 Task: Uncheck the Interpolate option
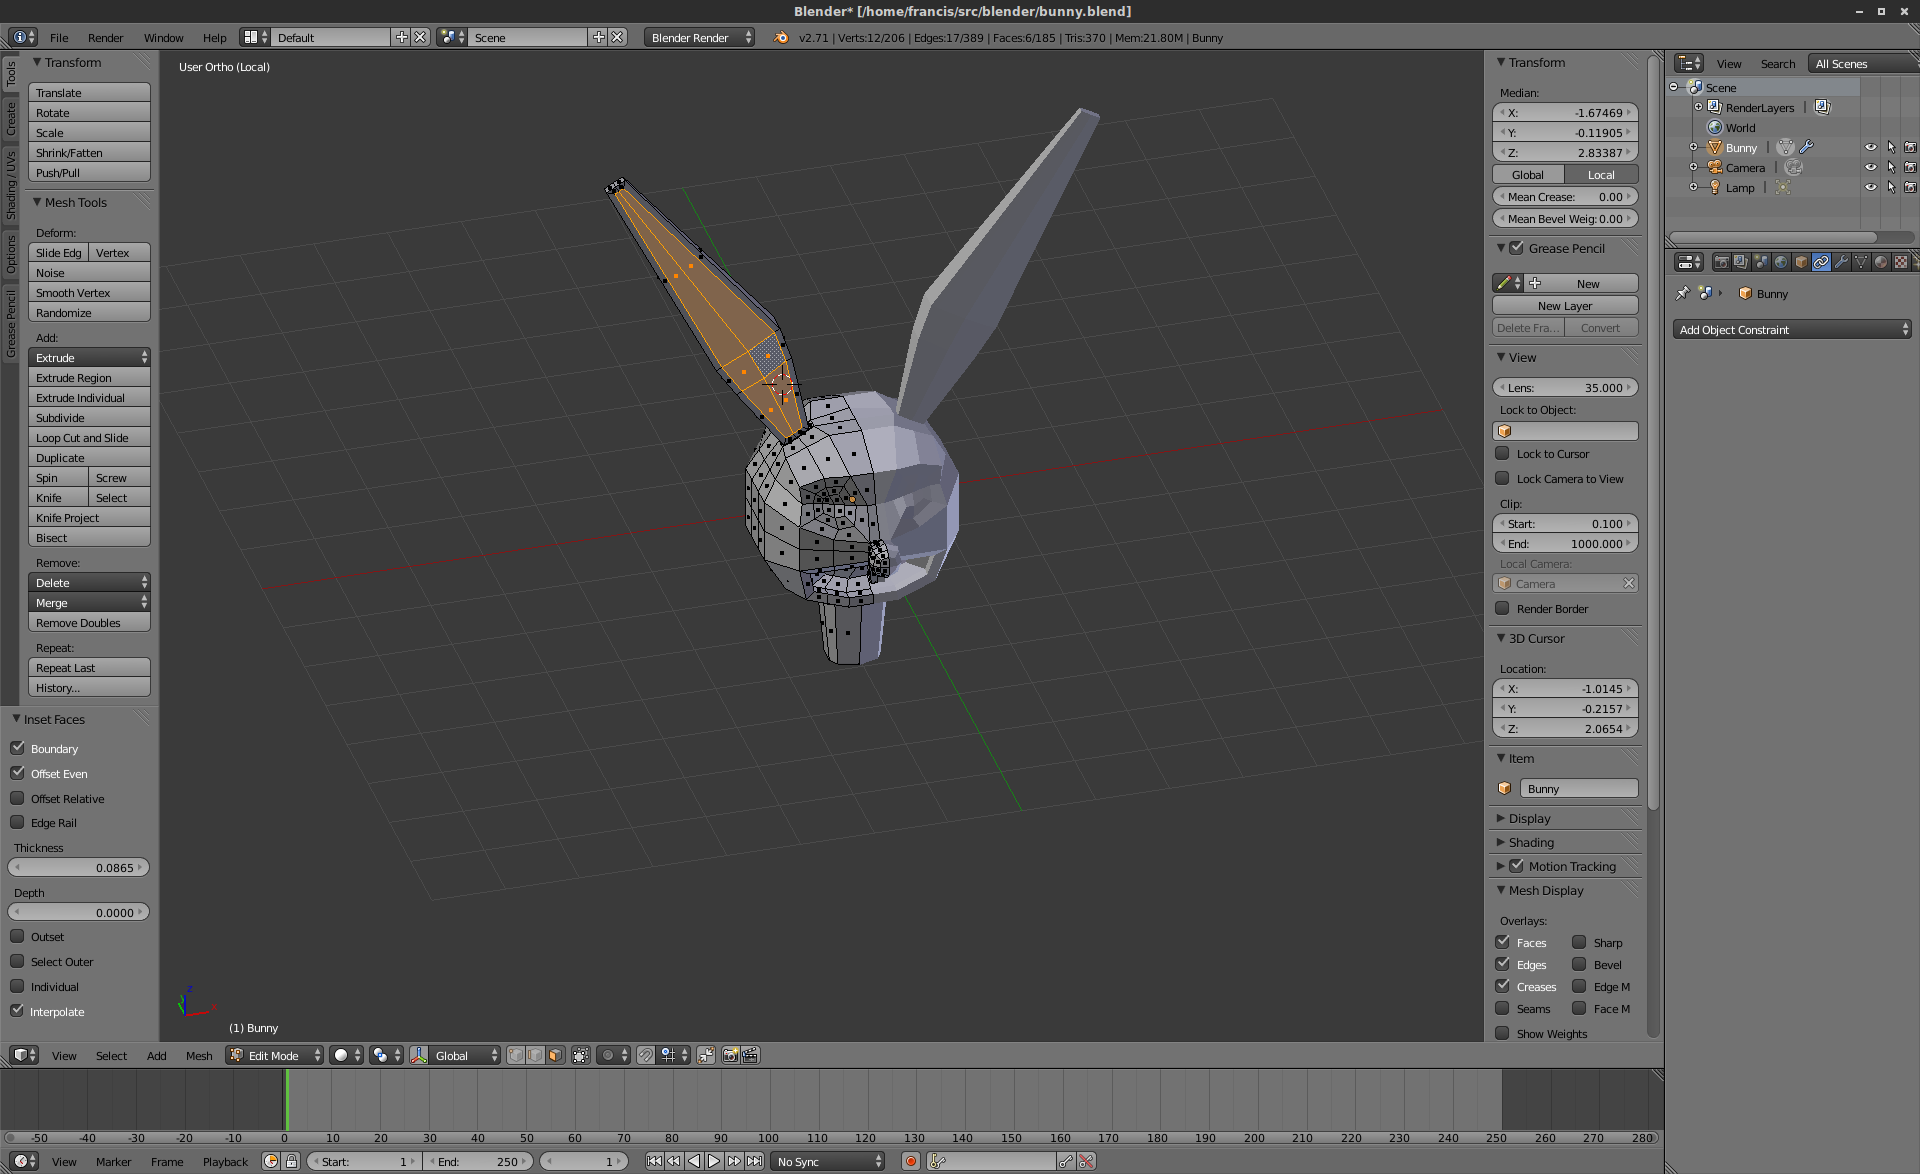tap(17, 1011)
